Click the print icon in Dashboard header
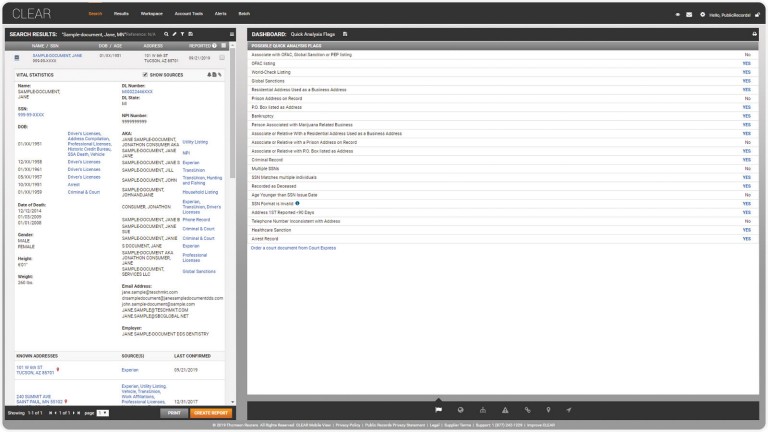The width and height of the screenshot is (768, 432). [755, 33]
